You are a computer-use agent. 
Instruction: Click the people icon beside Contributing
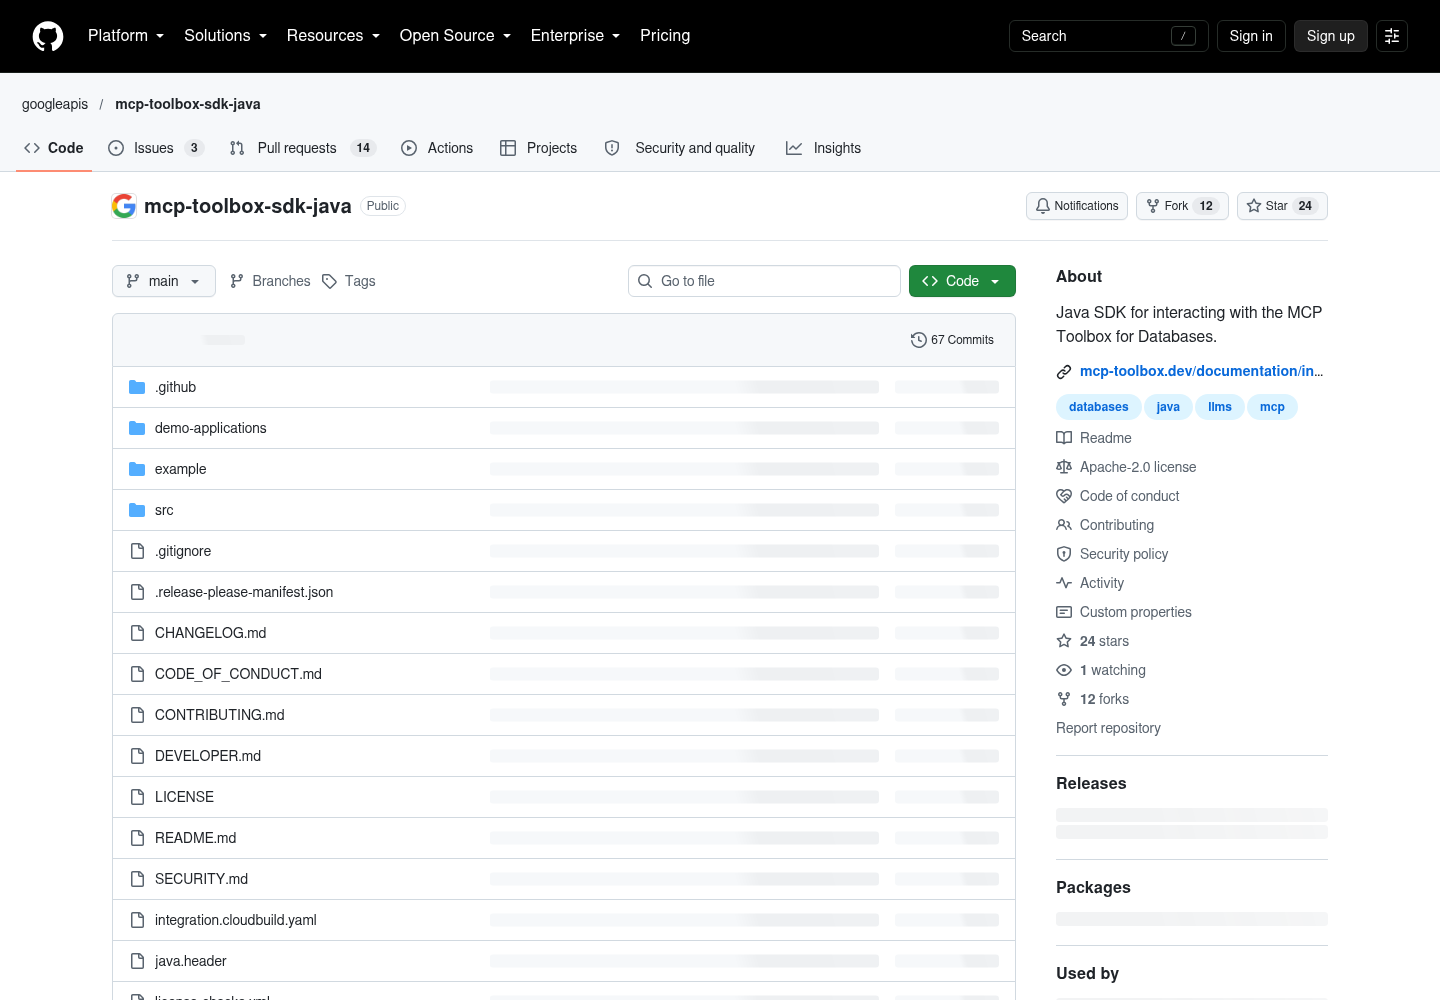pos(1064,525)
